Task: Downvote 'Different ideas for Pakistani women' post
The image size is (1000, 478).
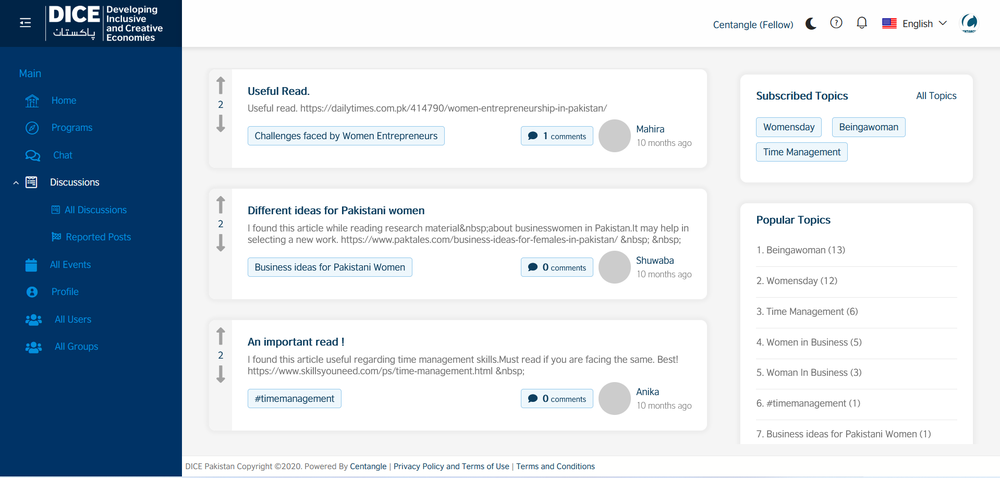Action: point(221,243)
